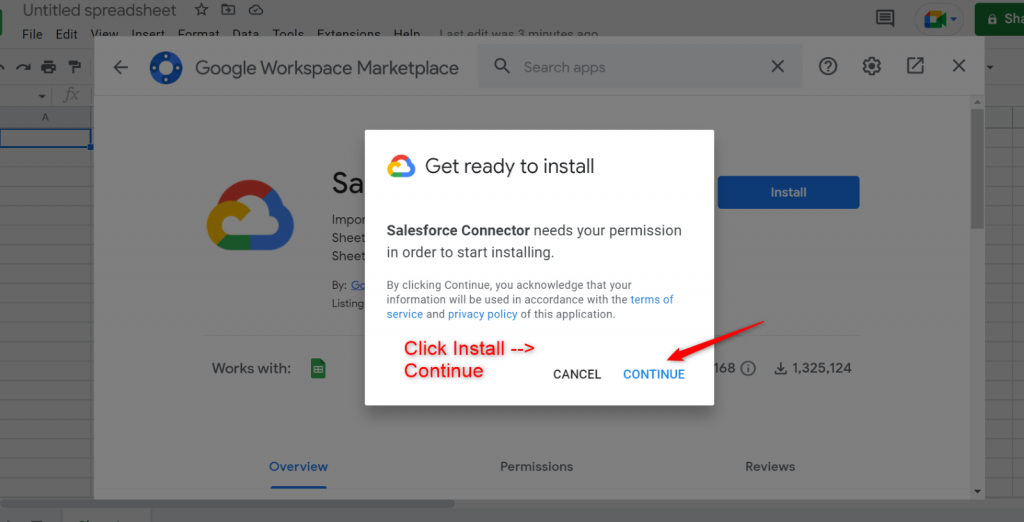Image resolution: width=1024 pixels, height=522 pixels.
Task: Click the move to folder icon
Action: click(x=228, y=10)
